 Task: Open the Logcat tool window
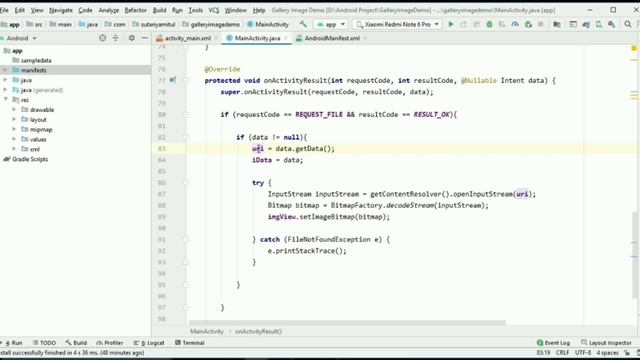click(149, 343)
